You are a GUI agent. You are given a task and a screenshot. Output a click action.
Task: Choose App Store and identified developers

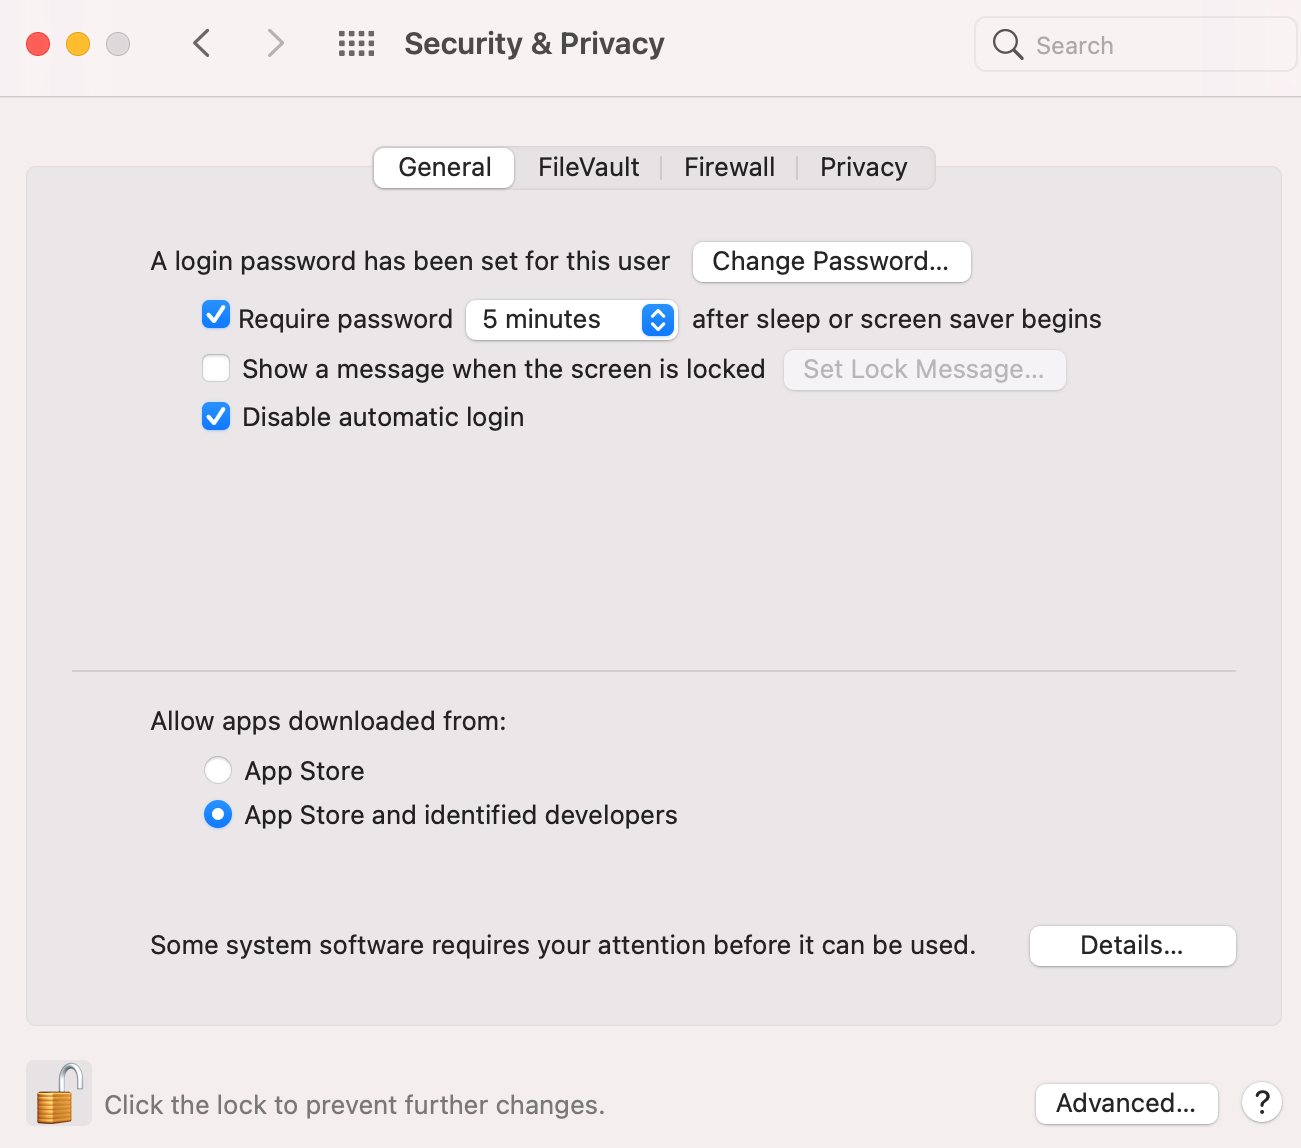point(218,815)
